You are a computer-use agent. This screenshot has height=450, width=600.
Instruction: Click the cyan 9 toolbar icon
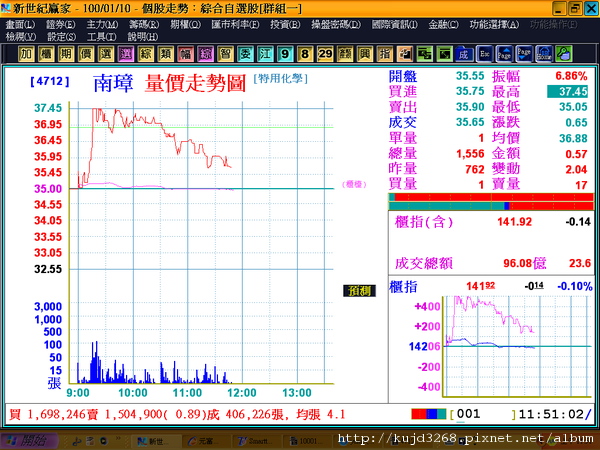tap(285, 54)
